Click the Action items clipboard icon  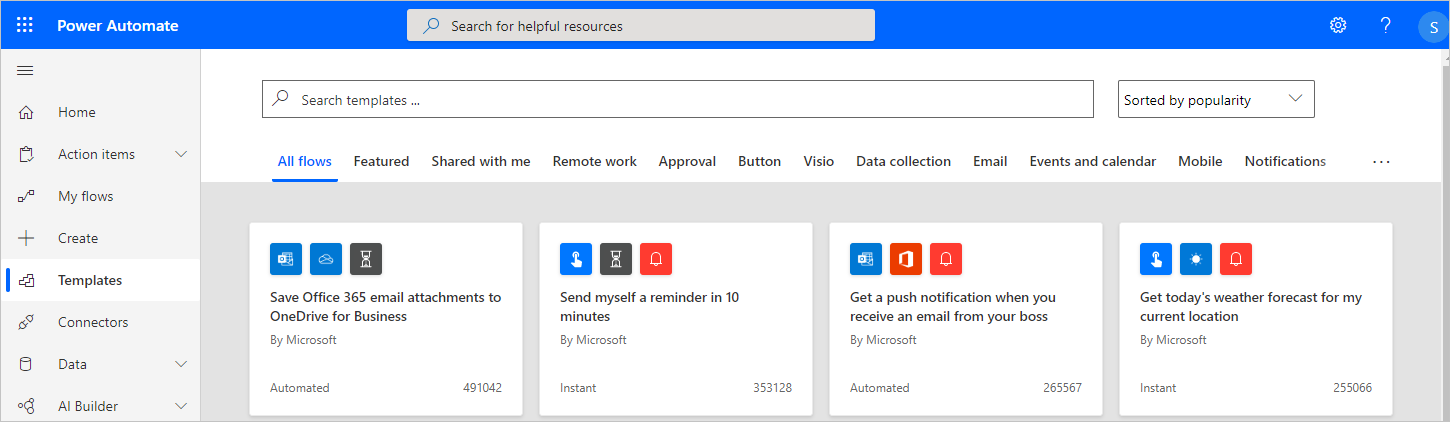point(27,154)
